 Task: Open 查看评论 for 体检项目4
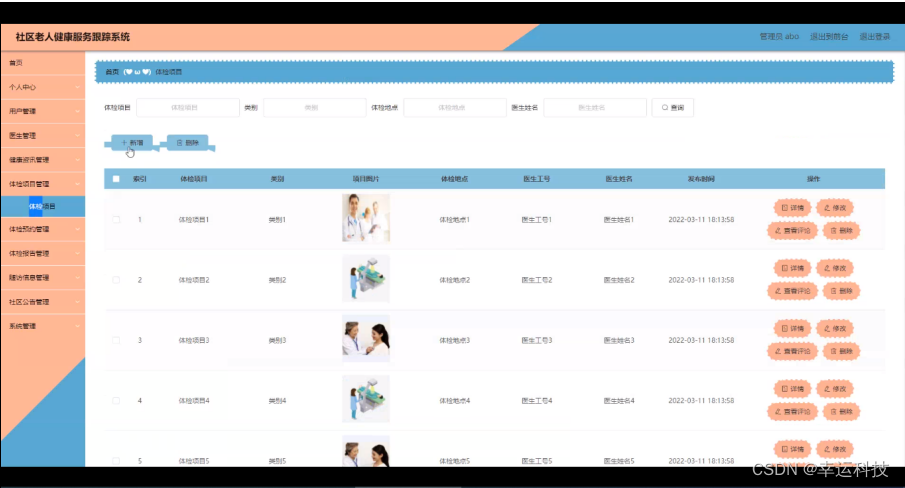[792, 411]
